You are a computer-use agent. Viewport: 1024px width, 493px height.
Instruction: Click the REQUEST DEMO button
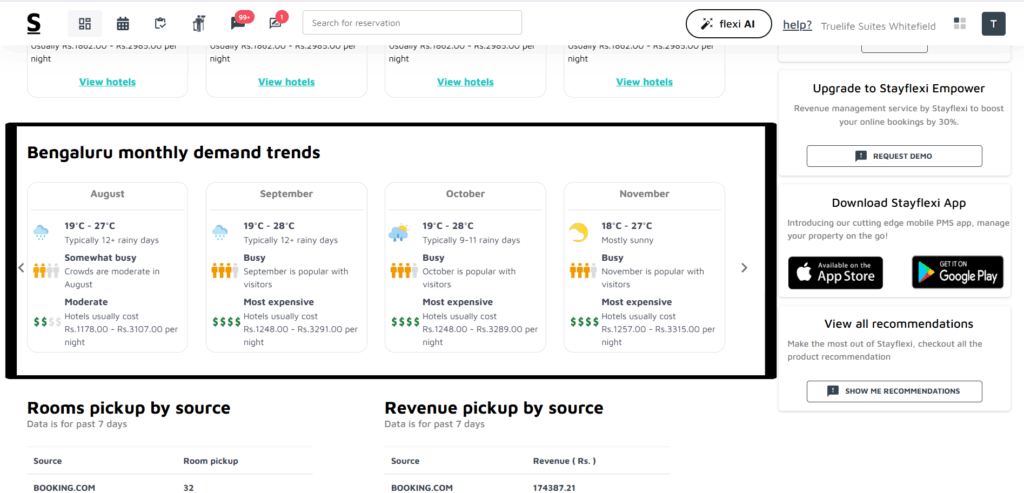tap(894, 156)
